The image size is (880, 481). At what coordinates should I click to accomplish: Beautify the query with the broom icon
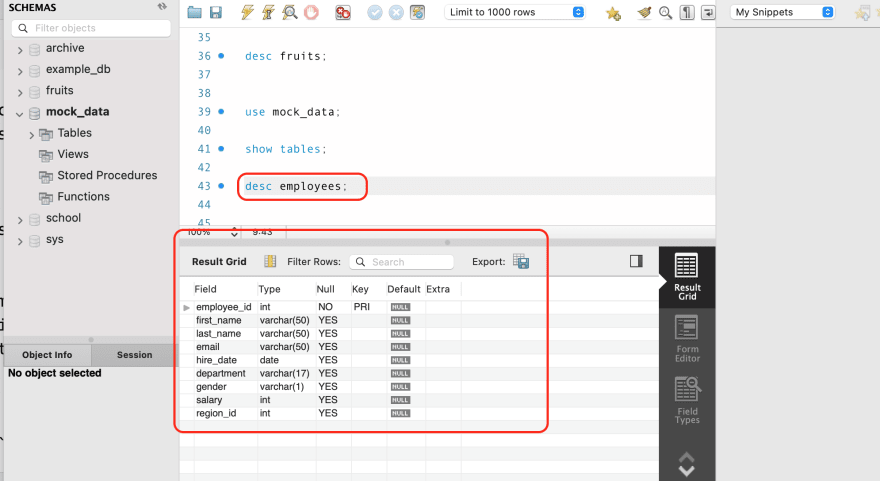[644, 12]
